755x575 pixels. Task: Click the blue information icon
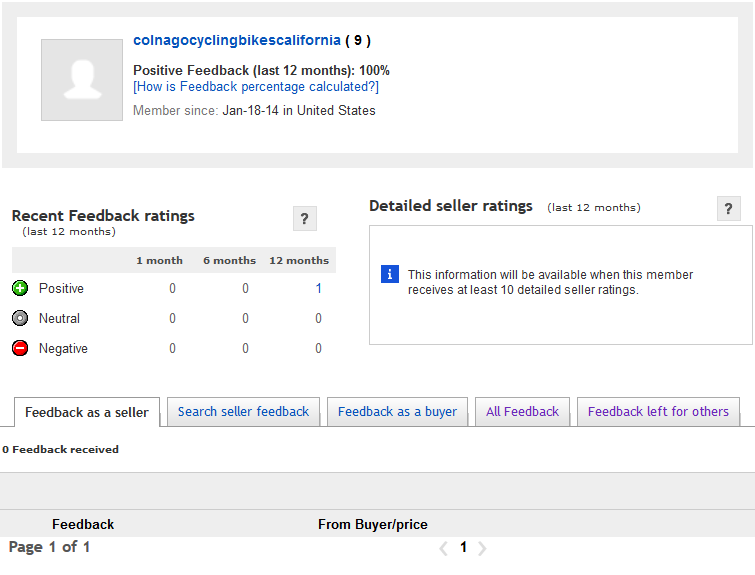pos(390,274)
